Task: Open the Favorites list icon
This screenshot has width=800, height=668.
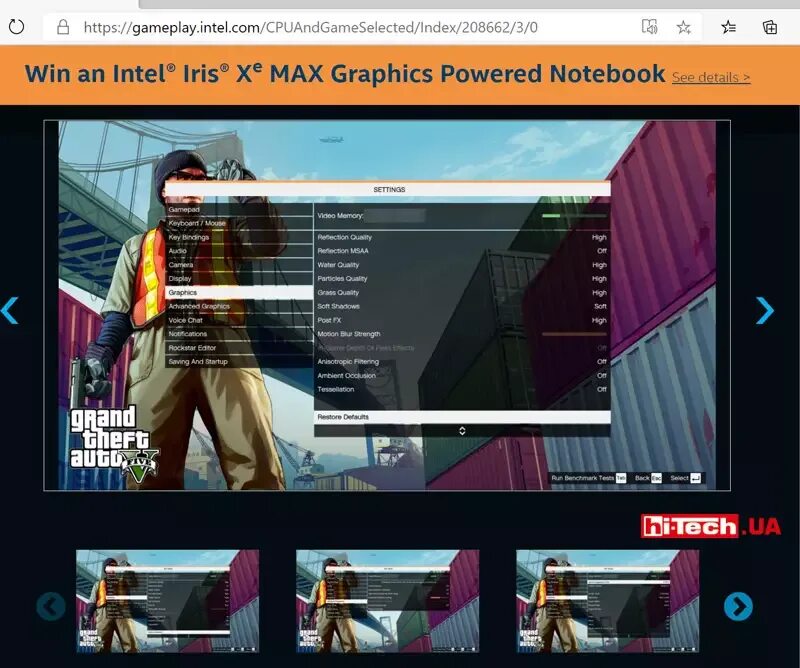Action: coord(729,27)
